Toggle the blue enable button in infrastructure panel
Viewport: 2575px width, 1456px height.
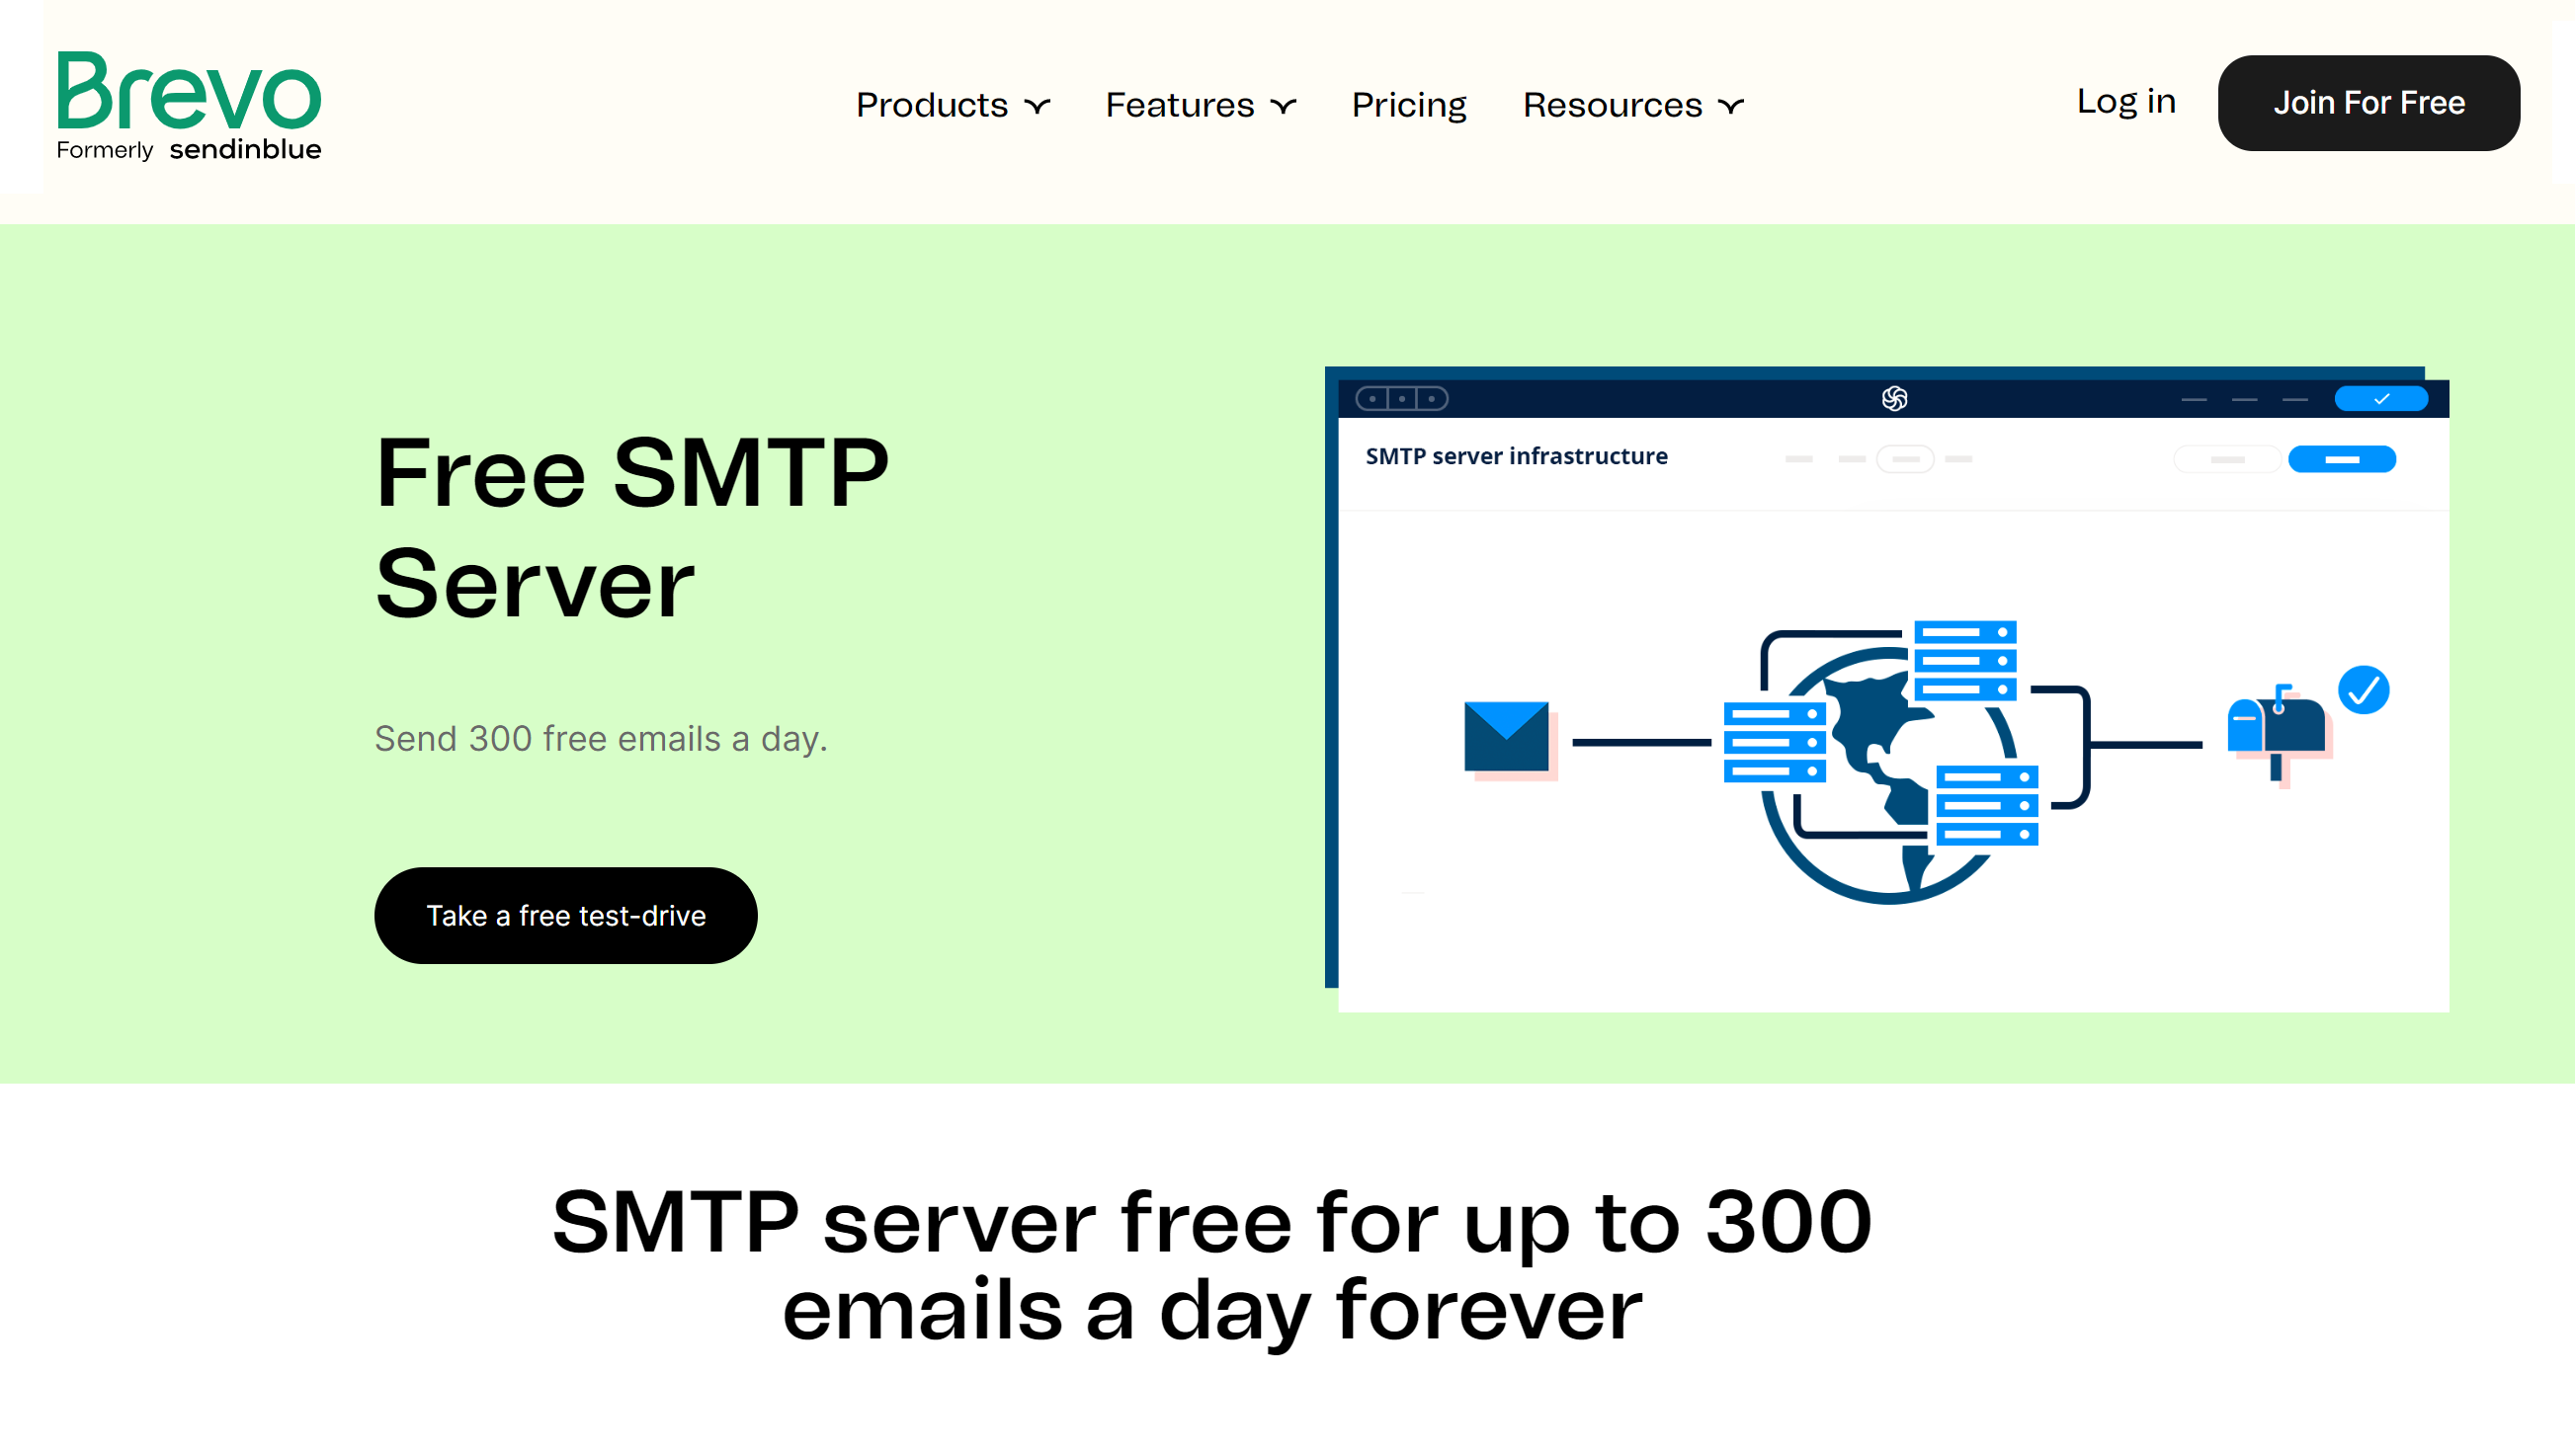click(x=2344, y=459)
